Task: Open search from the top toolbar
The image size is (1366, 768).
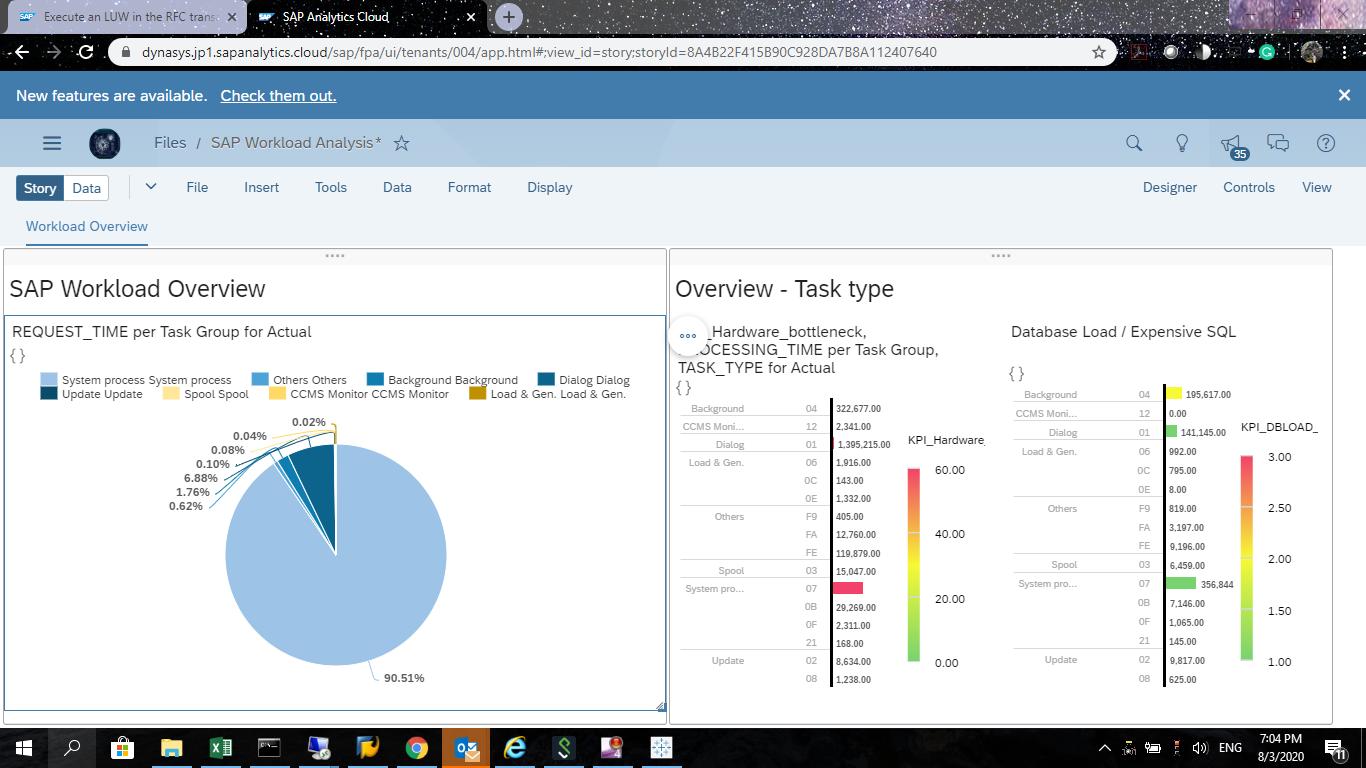Action: click(1133, 143)
